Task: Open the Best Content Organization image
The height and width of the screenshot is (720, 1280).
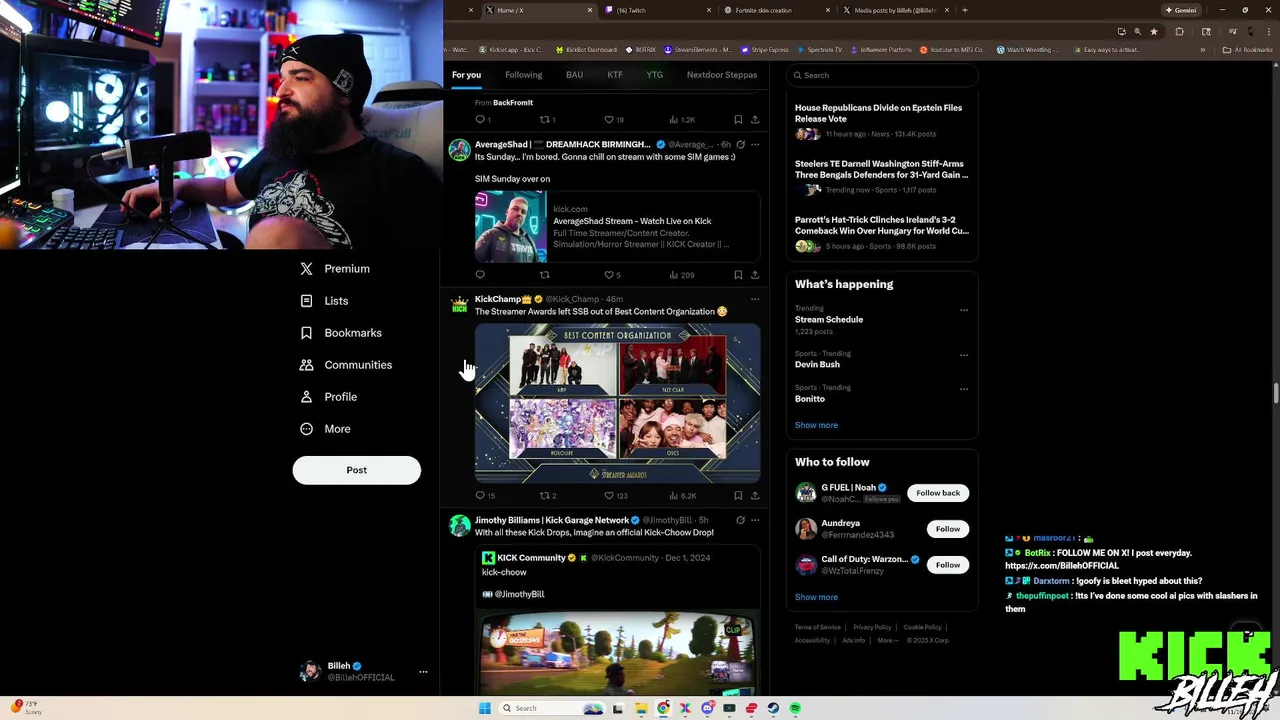Action: point(617,403)
